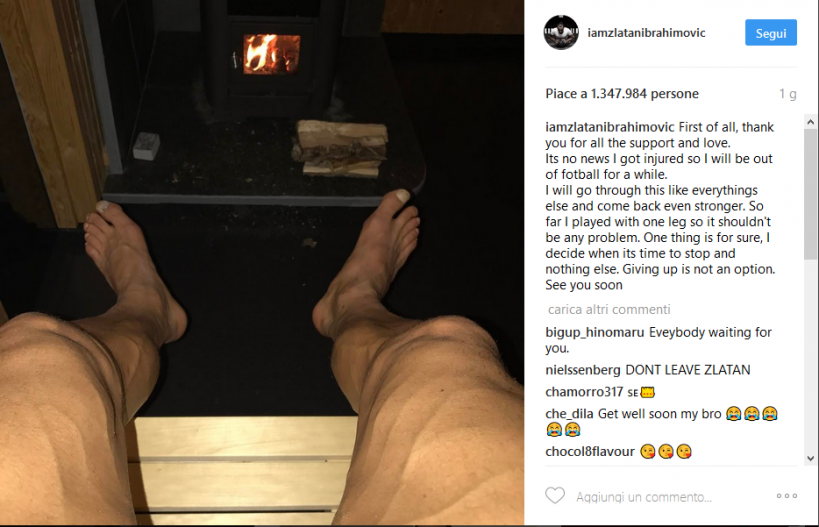Open the iamzlatanibrahimovic username in header
Image resolution: width=819 pixels, height=527 pixels.
click(x=646, y=33)
